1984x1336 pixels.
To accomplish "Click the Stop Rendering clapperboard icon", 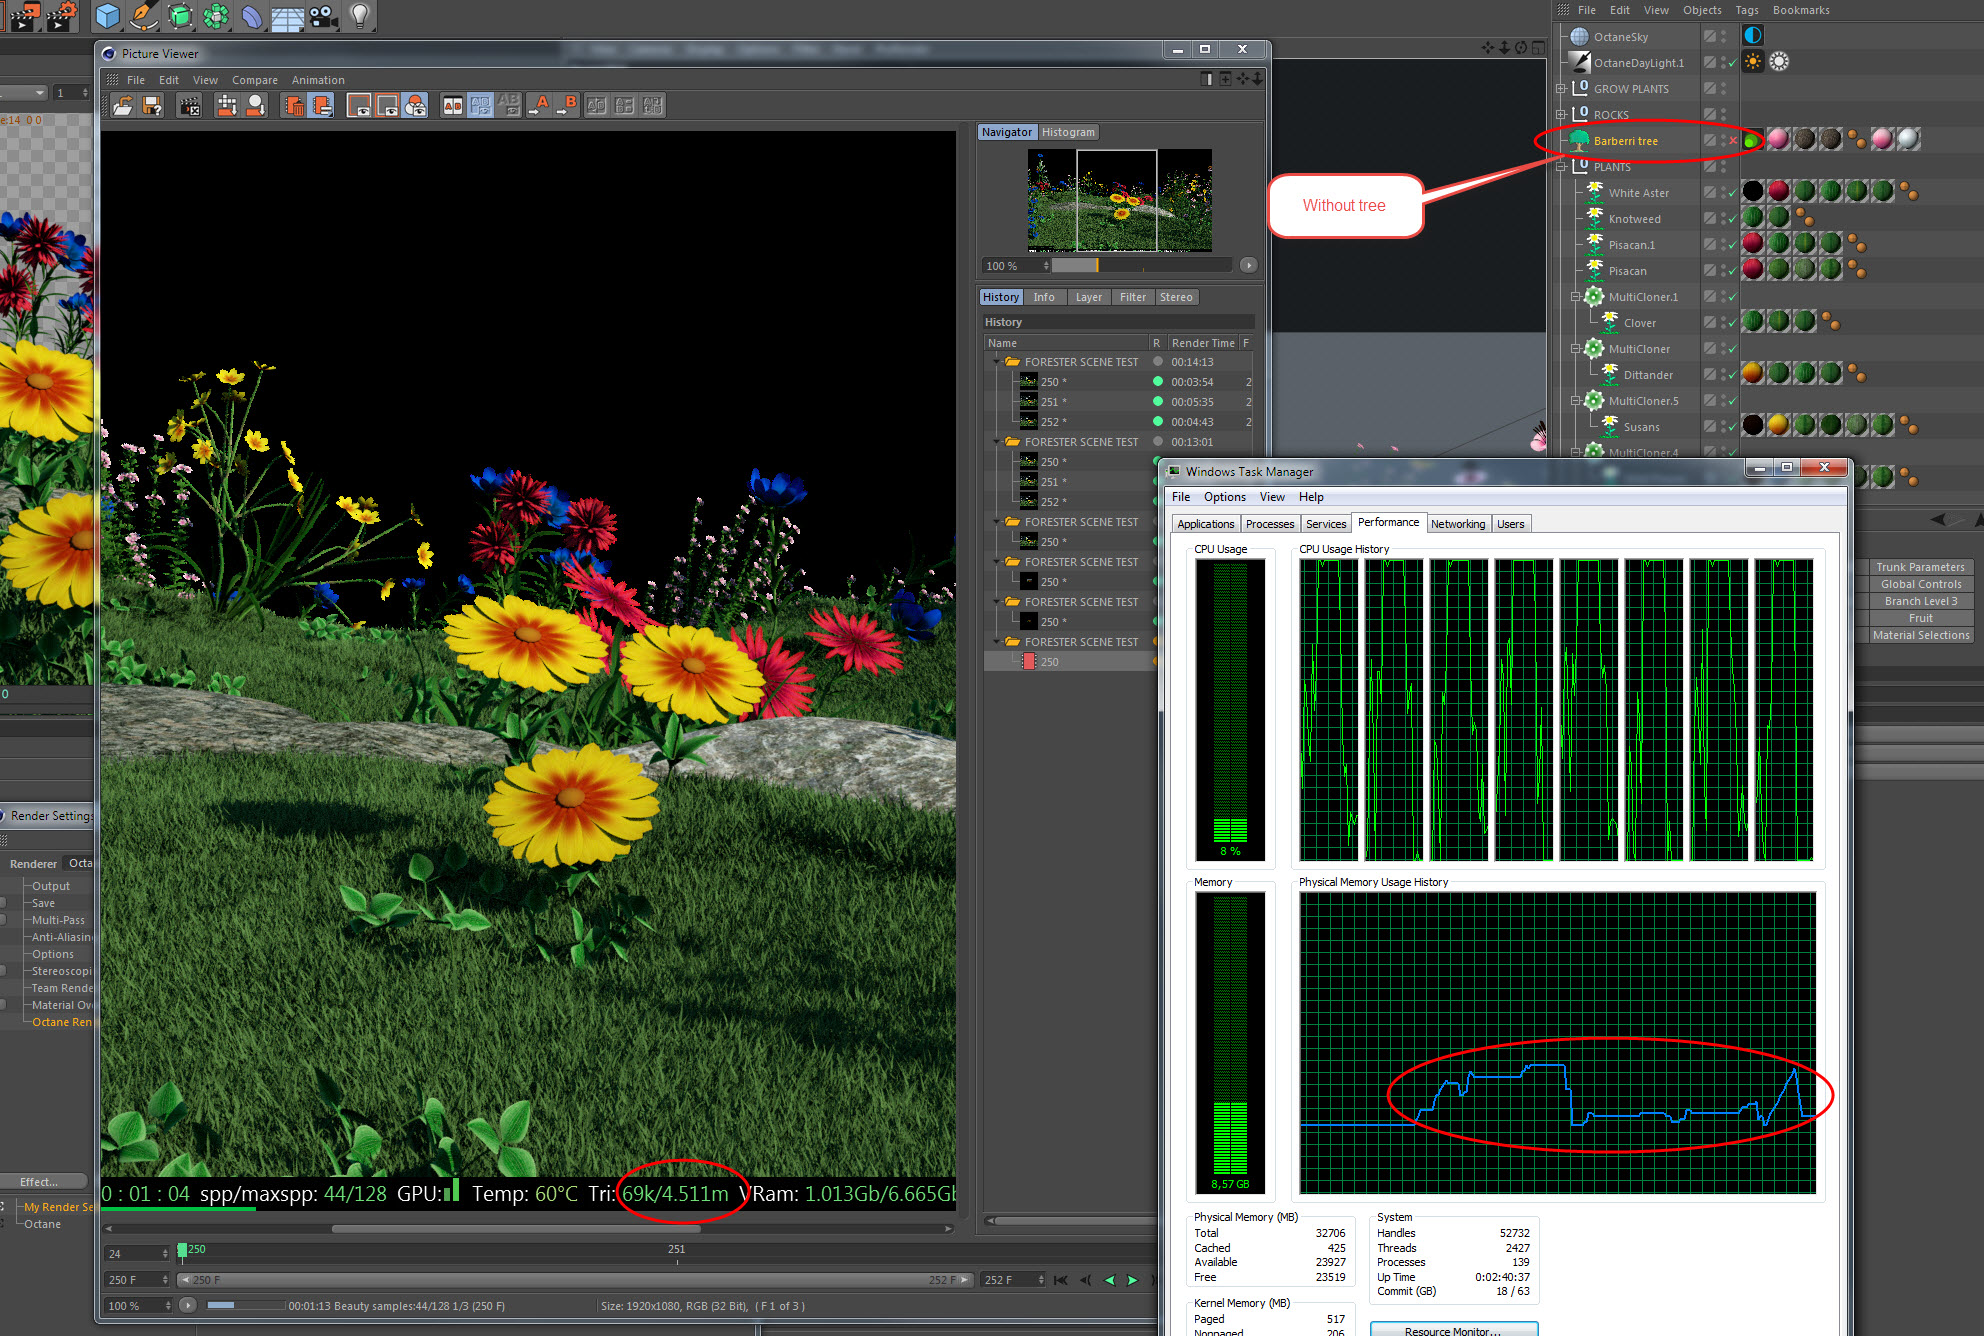I will click(188, 106).
